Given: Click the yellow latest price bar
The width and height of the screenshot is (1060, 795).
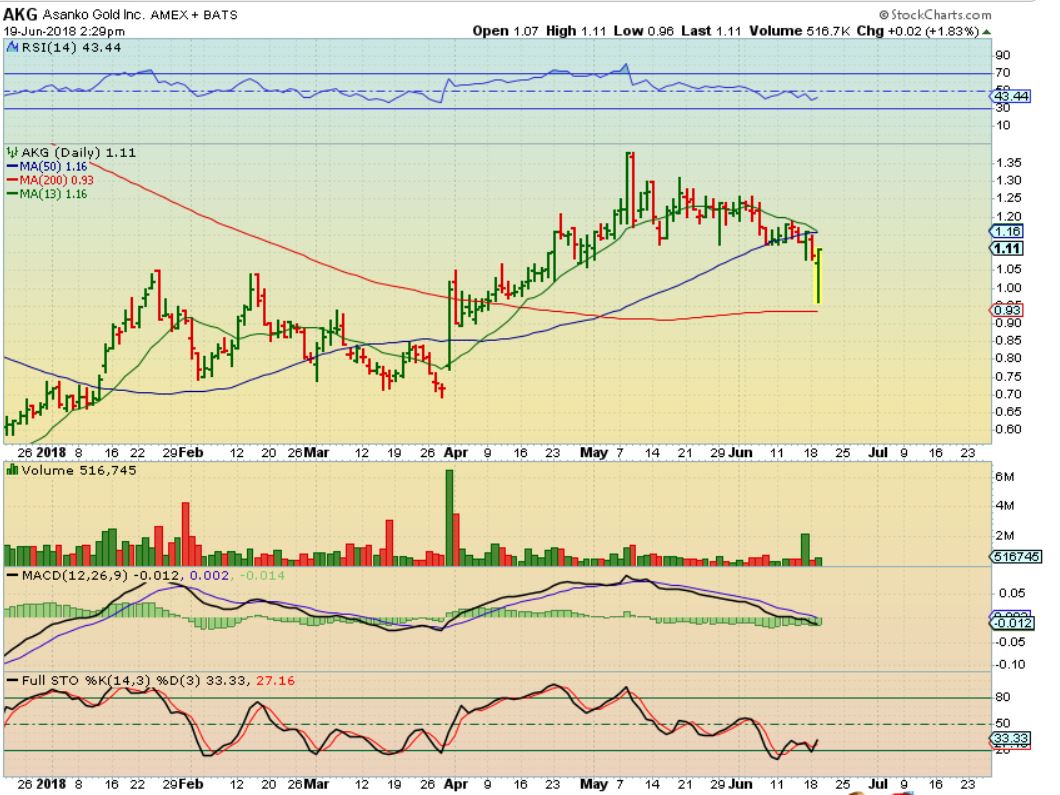Looking at the screenshot, I should [x=818, y=276].
